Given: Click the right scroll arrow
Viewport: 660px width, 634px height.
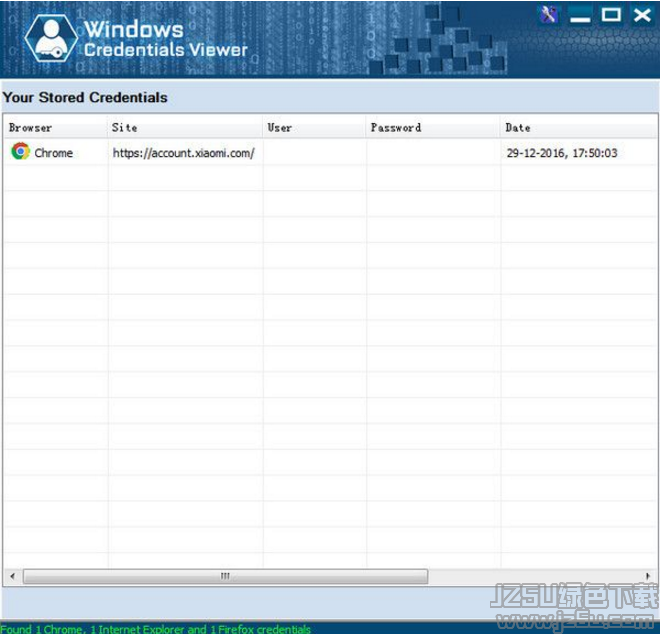Looking at the screenshot, I should [x=647, y=576].
